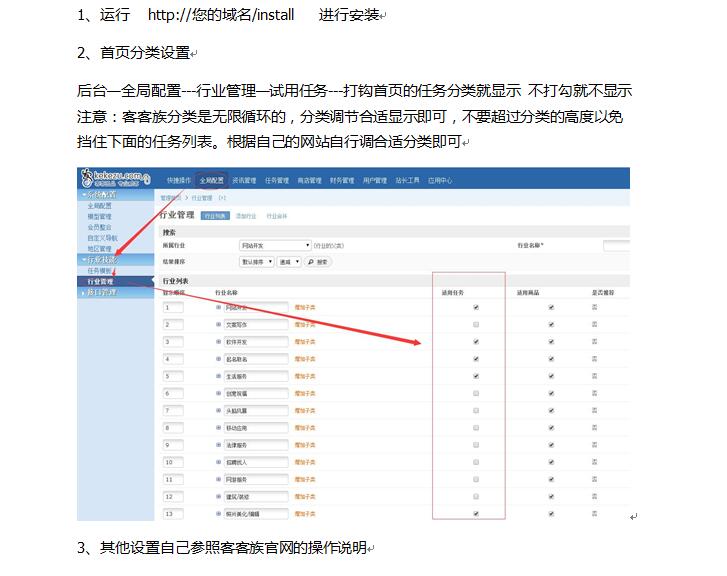Click 是否推荐 icon in row 5
The height and width of the screenshot is (576, 727).
595,376
